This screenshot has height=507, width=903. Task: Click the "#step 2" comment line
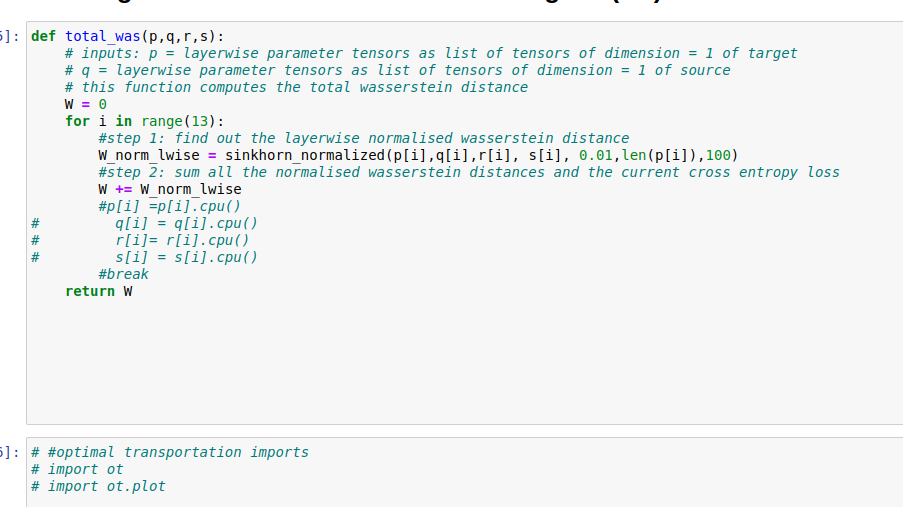pyautogui.click(x=468, y=172)
